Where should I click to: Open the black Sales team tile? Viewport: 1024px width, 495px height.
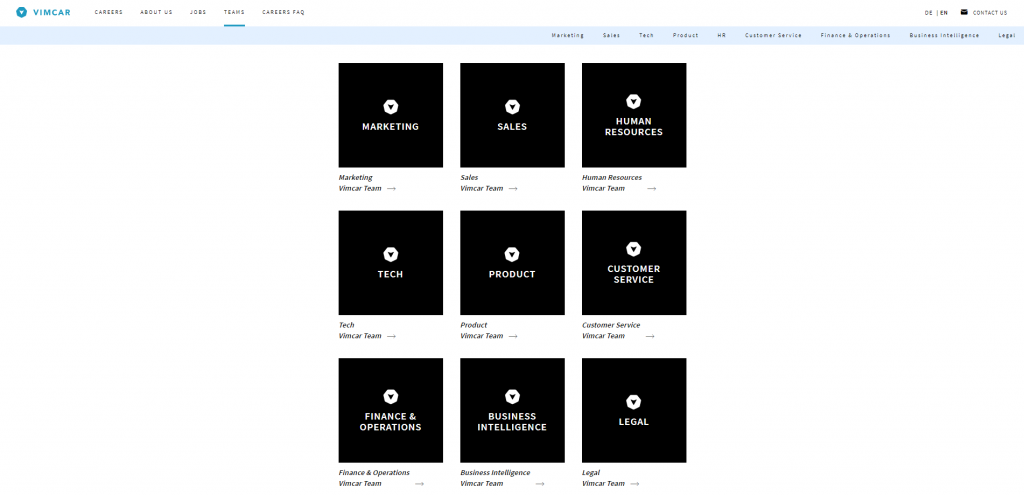[x=512, y=115]
